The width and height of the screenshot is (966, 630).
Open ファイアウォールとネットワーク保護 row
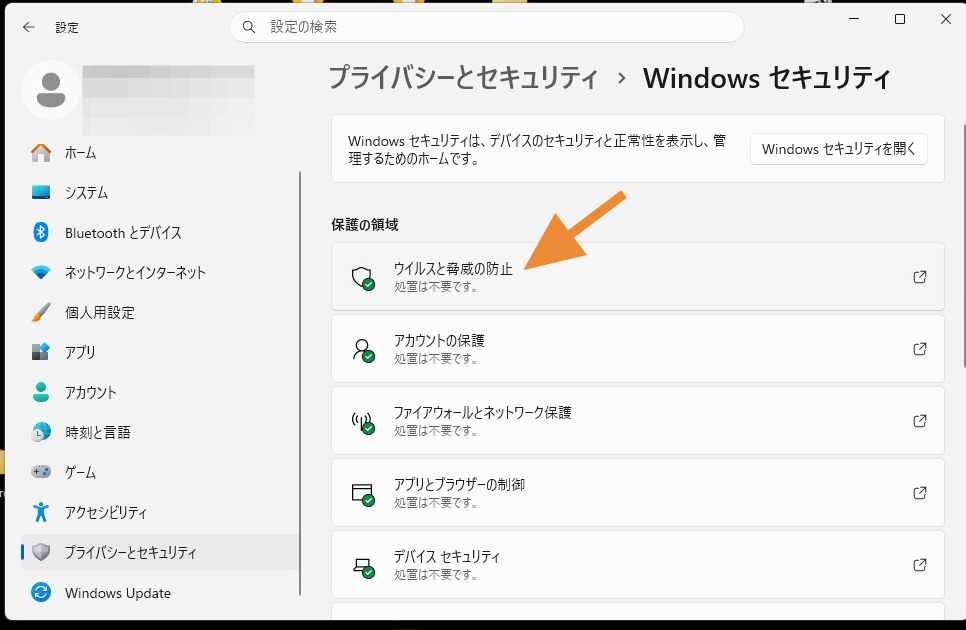click(638, 421)
